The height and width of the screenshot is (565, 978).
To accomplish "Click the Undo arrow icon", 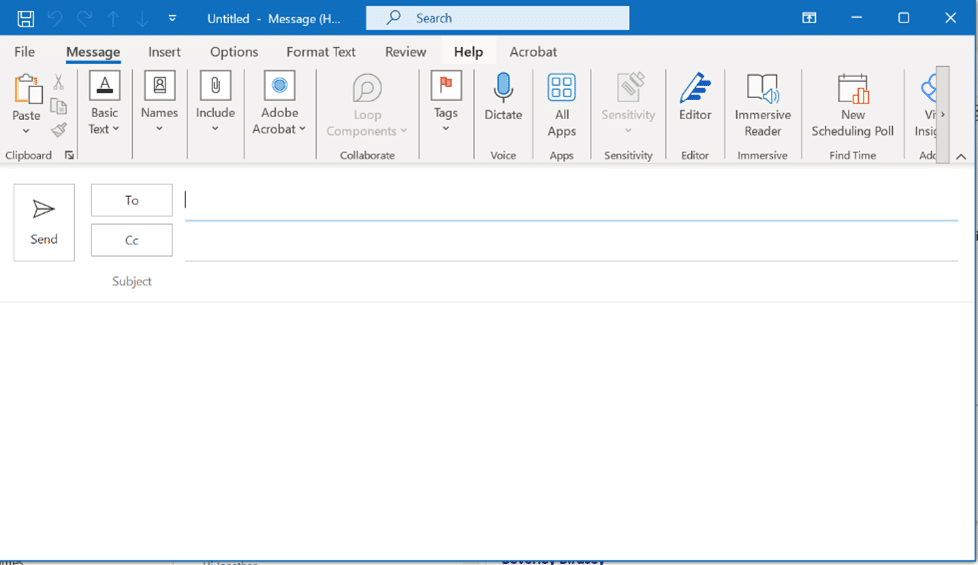I will tap(55, 19).
